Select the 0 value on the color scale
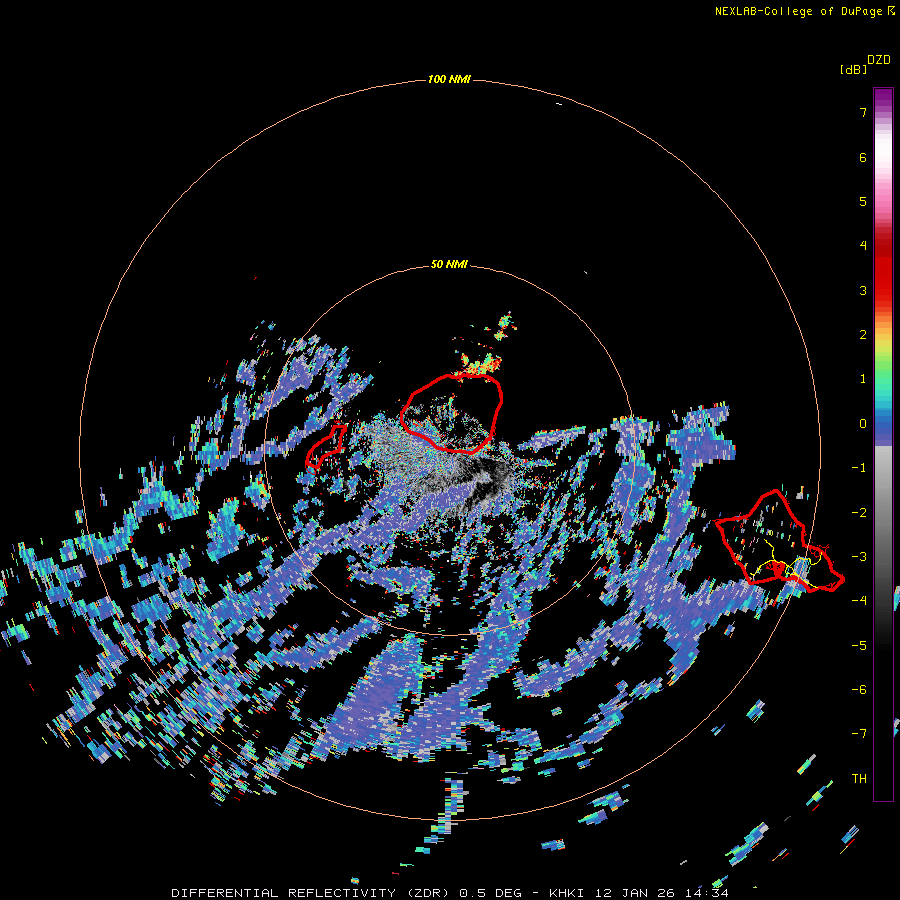The width and height of the screenshot is (900, 900). [x=863, y=424]
